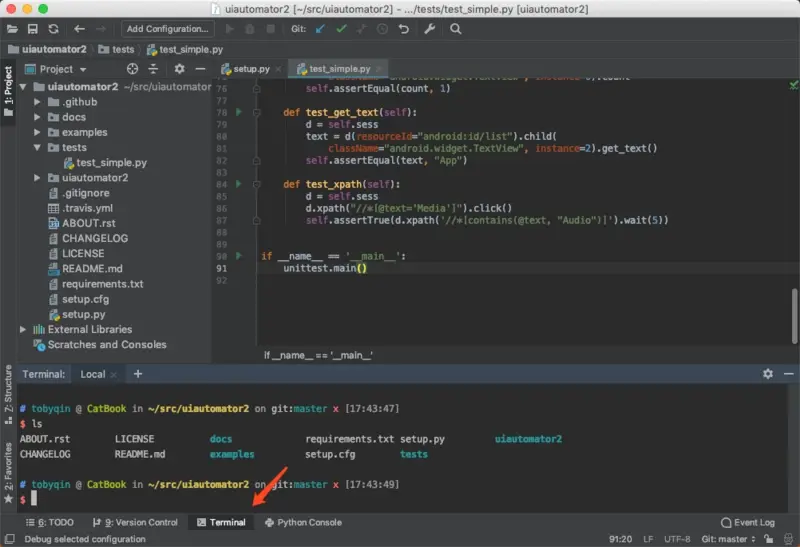Run the __main__ block via gutter arrow

click(x=238, y=256)
